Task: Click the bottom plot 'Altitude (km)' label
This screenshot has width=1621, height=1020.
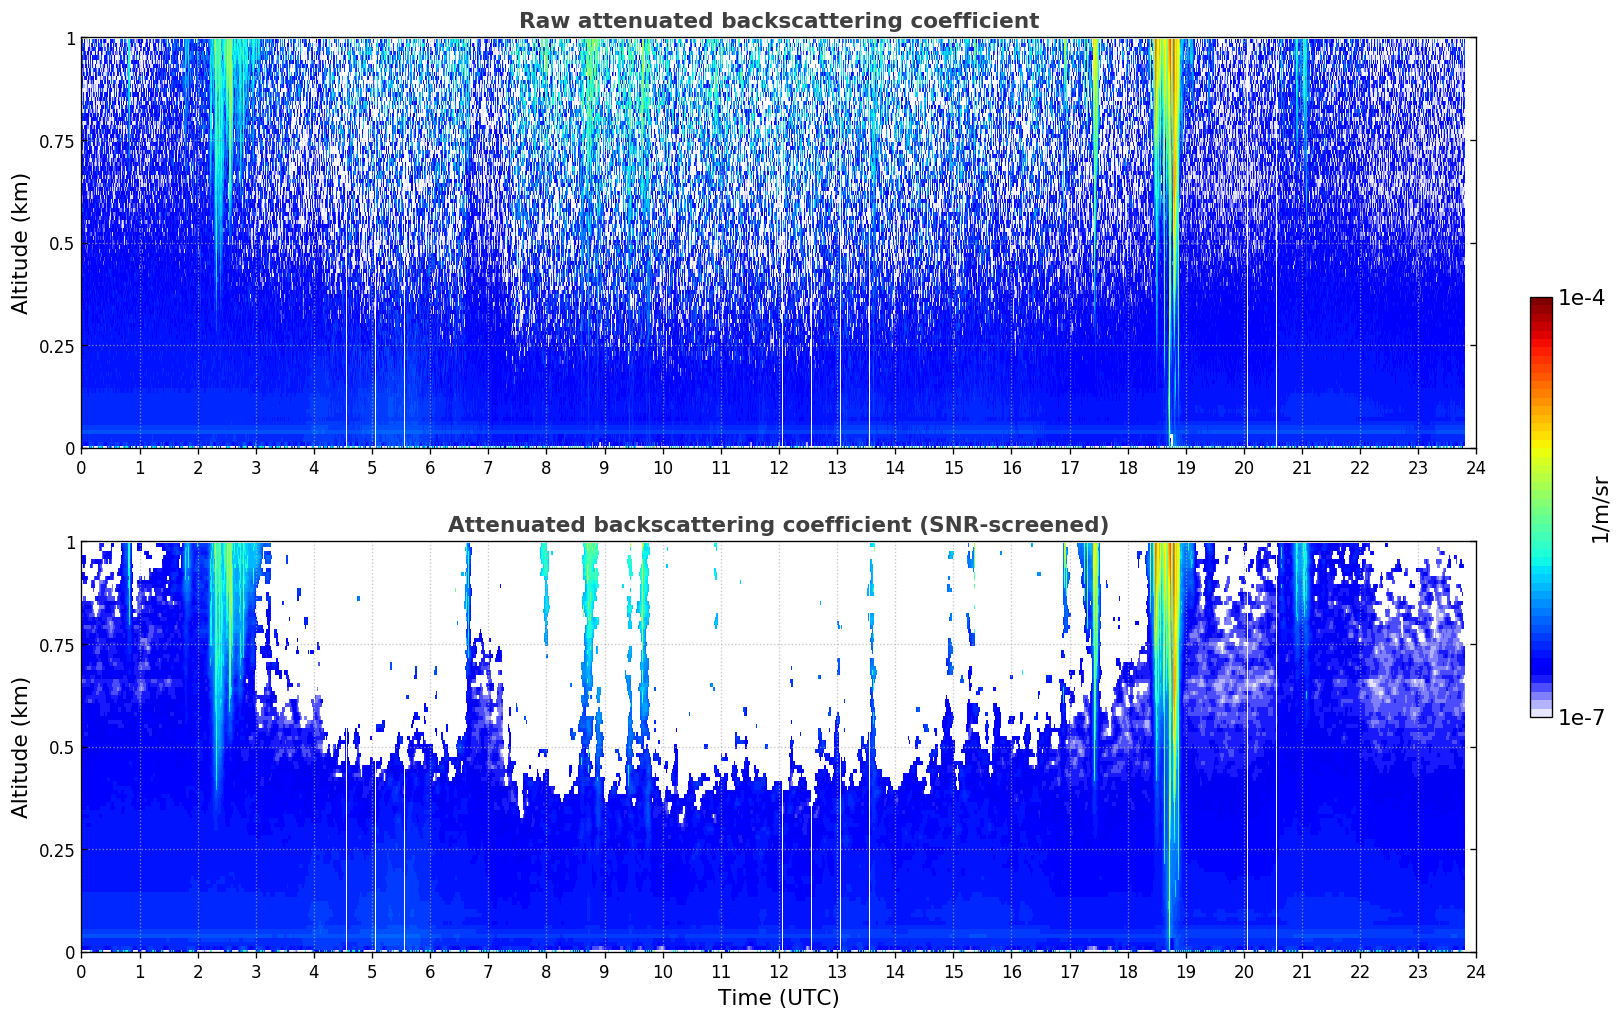Action: click(21, 747)
